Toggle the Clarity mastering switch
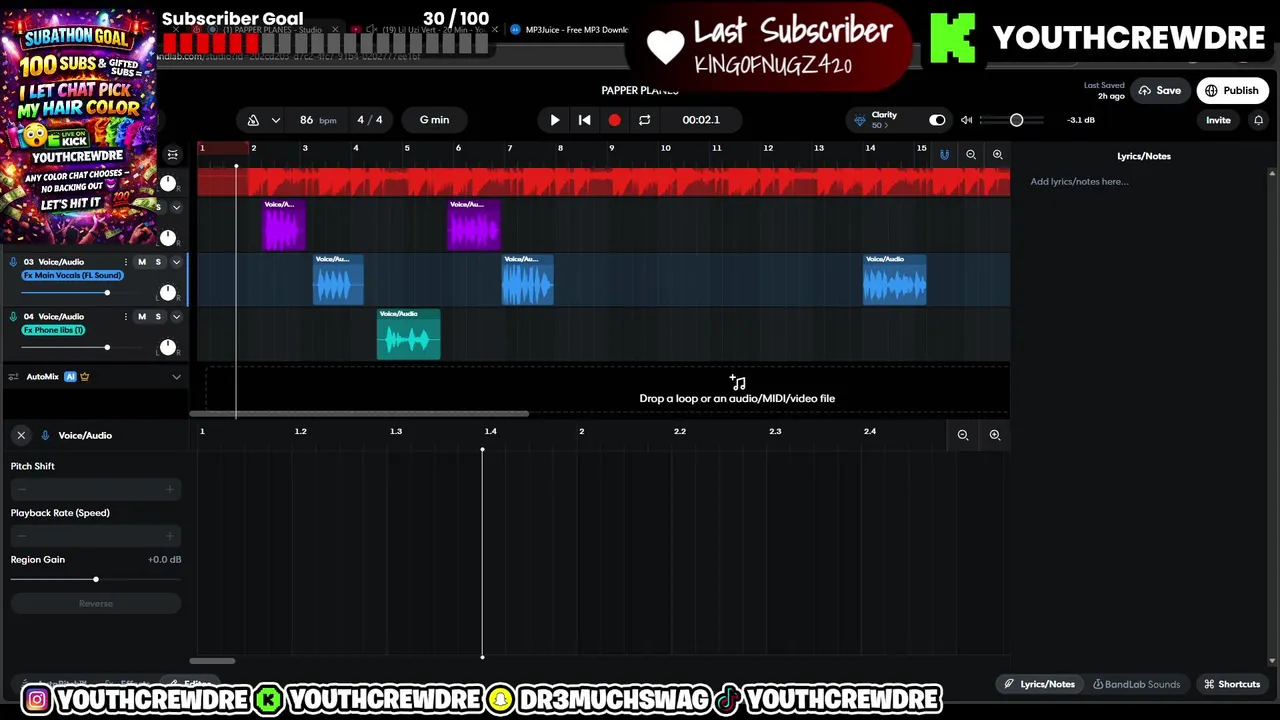The image size is (1280, 720). (x=937, y=120)
